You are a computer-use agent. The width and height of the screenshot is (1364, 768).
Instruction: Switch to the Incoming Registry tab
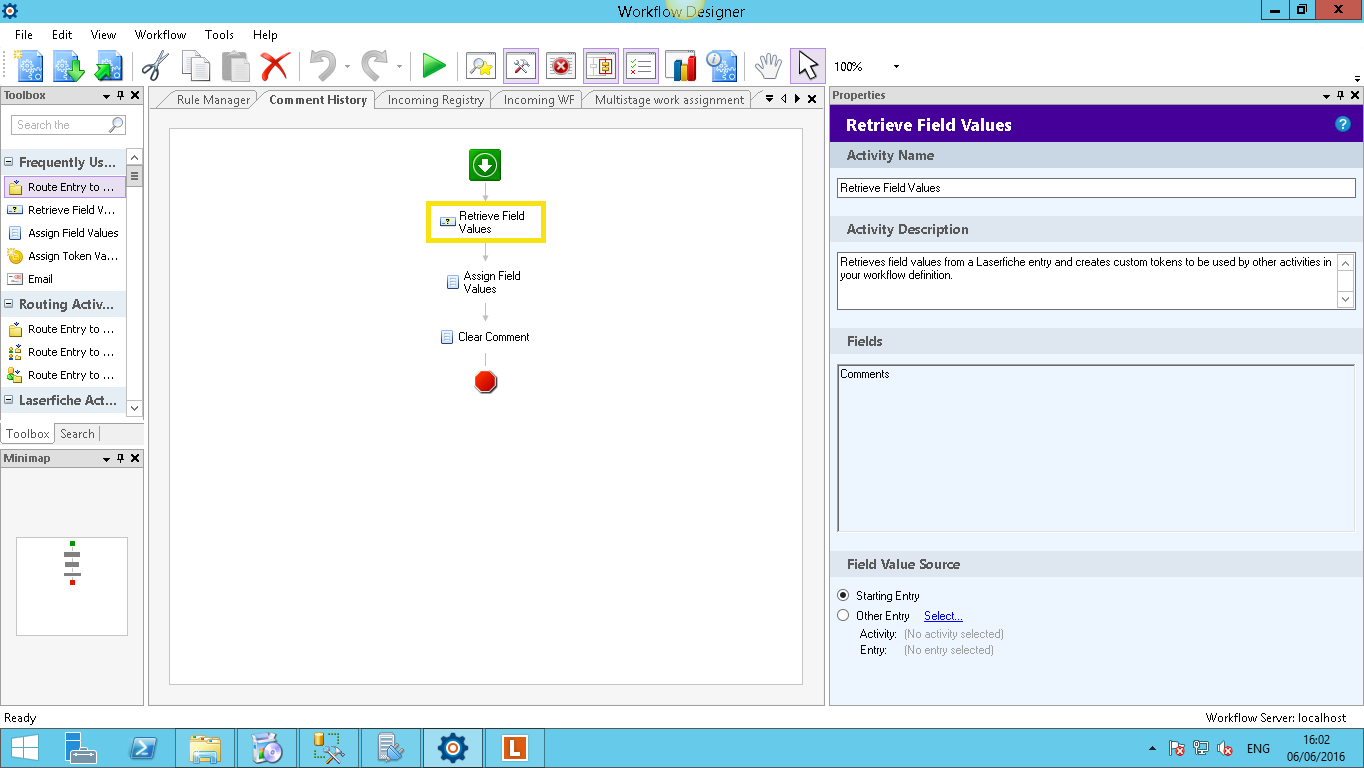(x=435, y=100)
